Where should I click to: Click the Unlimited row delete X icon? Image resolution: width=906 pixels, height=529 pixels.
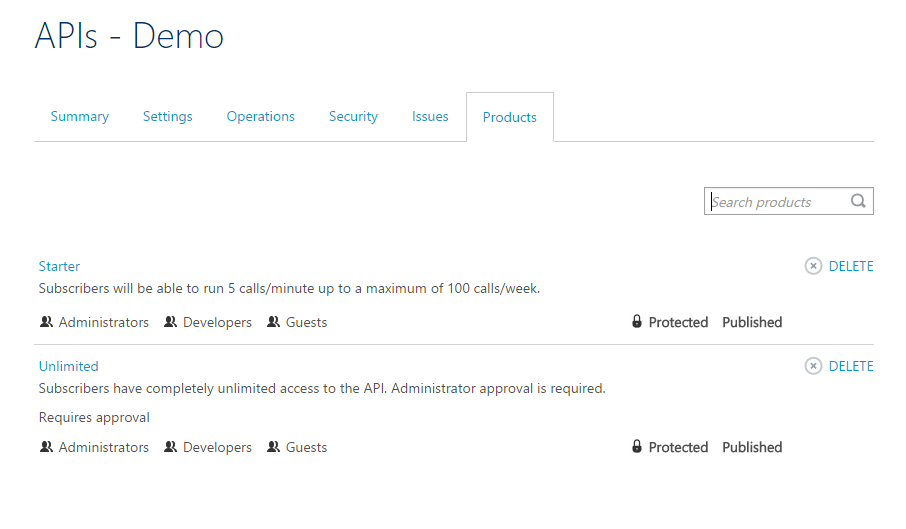click(813, 366)
